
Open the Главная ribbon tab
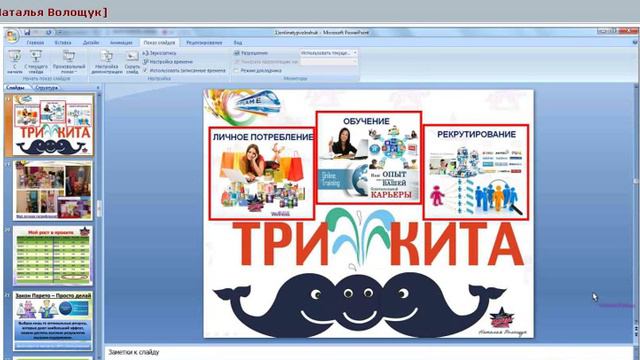pos(35,42)
